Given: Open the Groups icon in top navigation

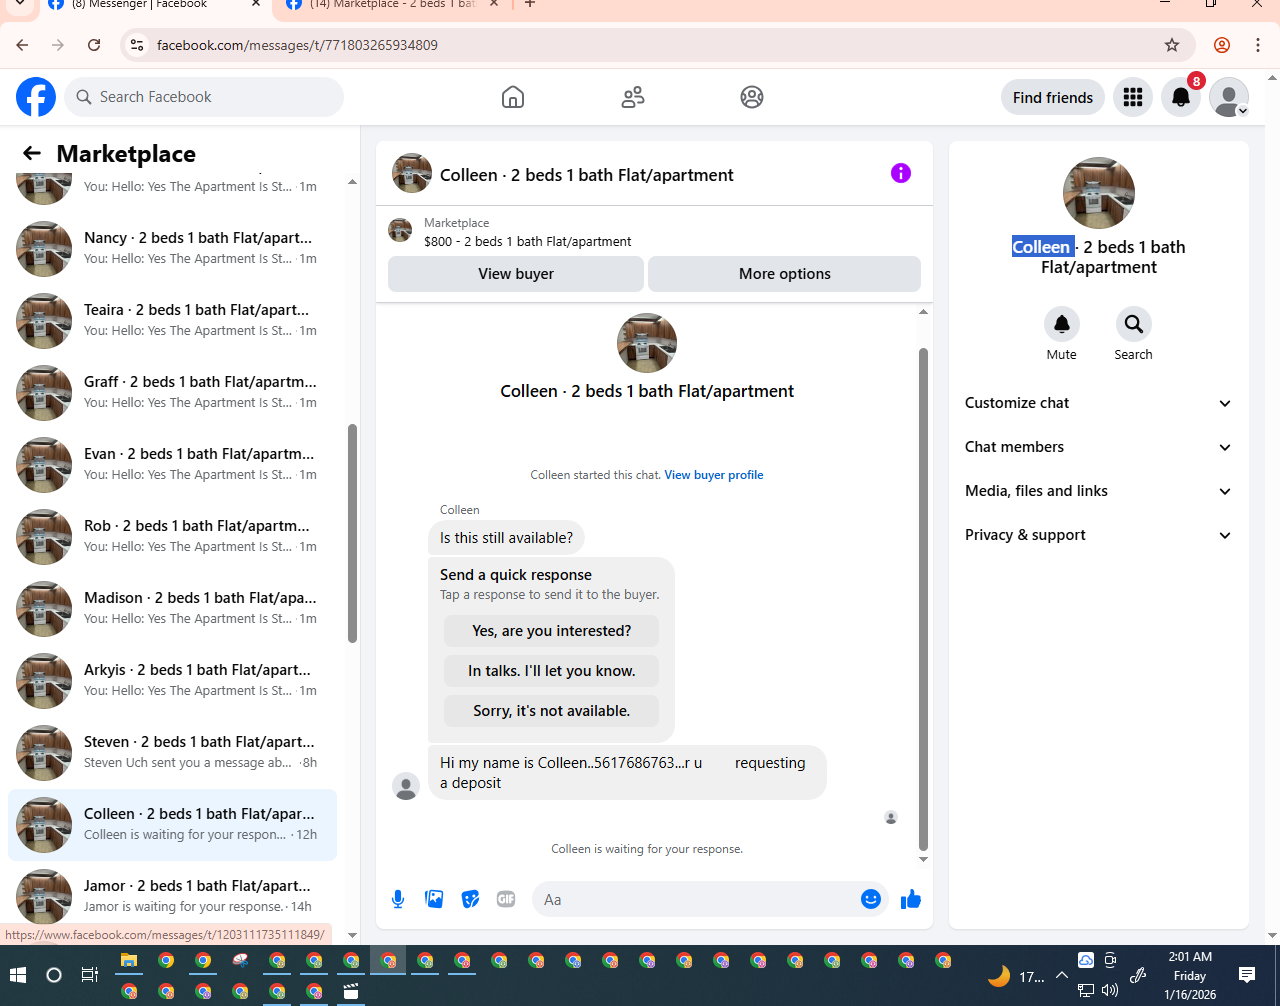Looking at the screenshot, I should pyautogui.click(x=752, y=97).
